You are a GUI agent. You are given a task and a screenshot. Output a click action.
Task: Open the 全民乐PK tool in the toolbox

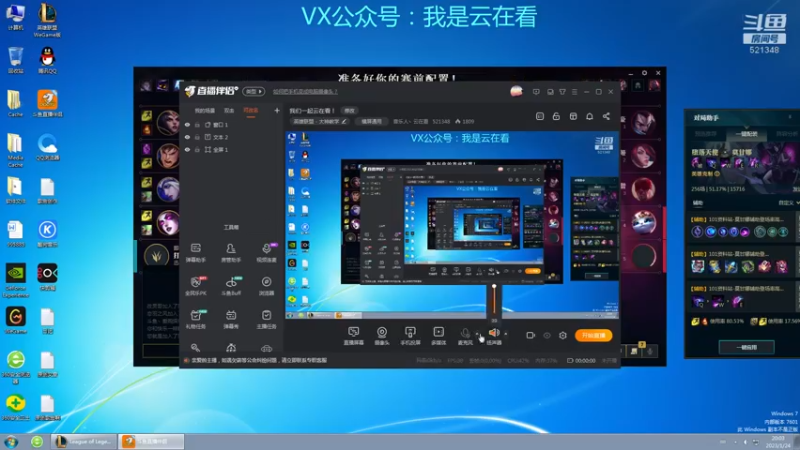195,286
